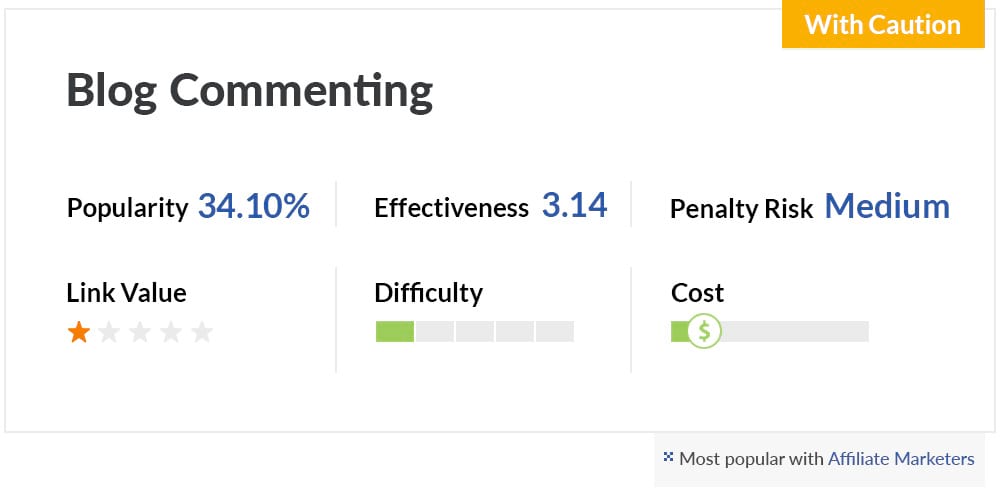Click the small blue icon beside Most popular
This screenshot has height=500, width=1000.
pyautogui.click(x=668, y=457)
